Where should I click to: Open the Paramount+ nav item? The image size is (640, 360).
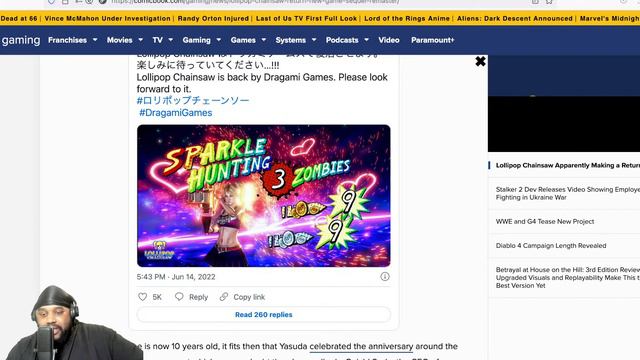(x=433, y=40)
